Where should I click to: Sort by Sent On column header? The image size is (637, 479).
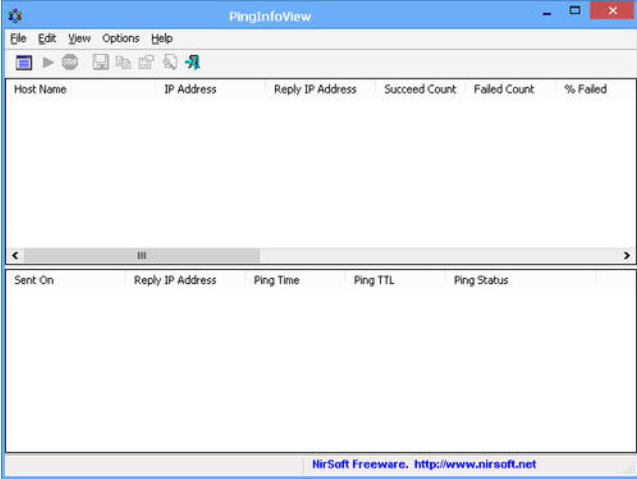coord(65,280)
